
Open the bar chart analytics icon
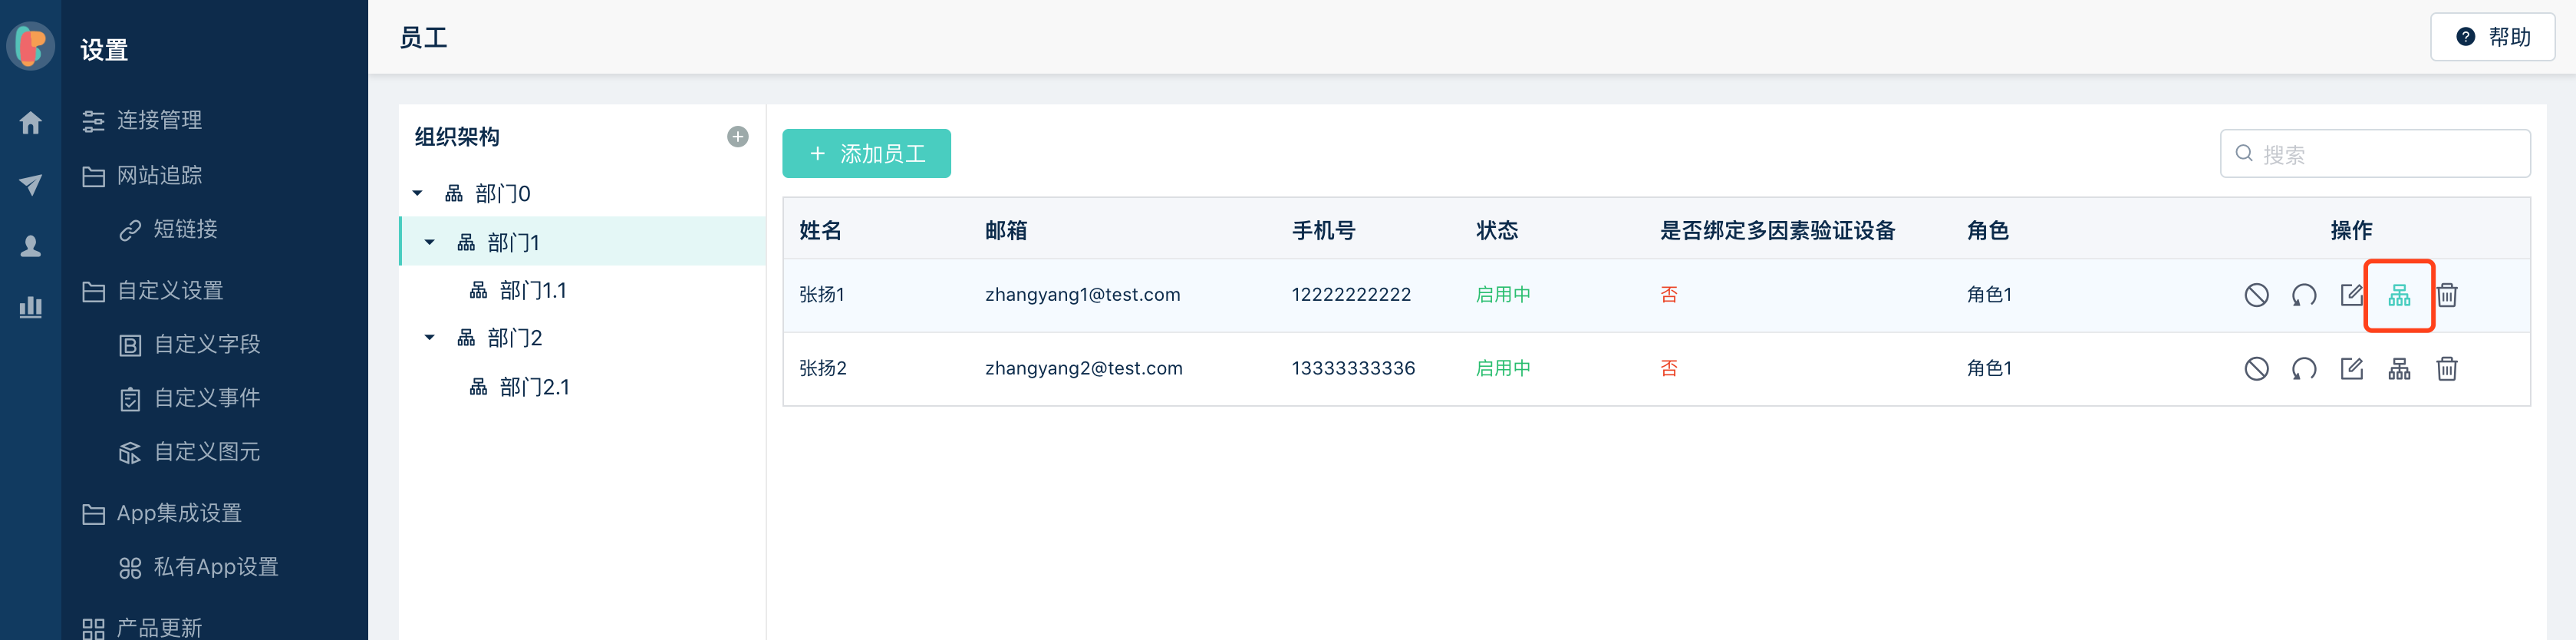[31, 307]
